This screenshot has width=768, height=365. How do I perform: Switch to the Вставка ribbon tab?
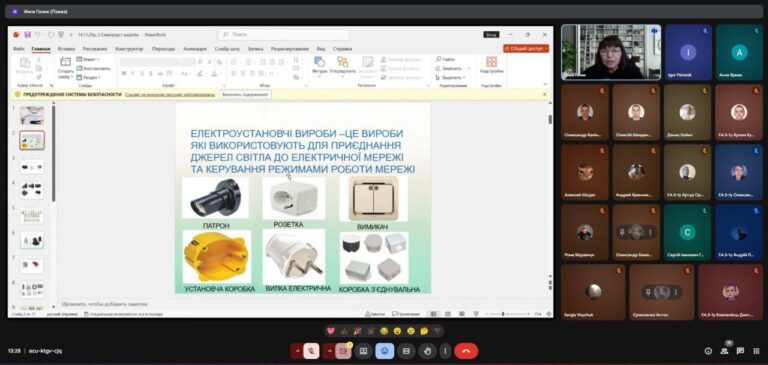coord(66,49)
